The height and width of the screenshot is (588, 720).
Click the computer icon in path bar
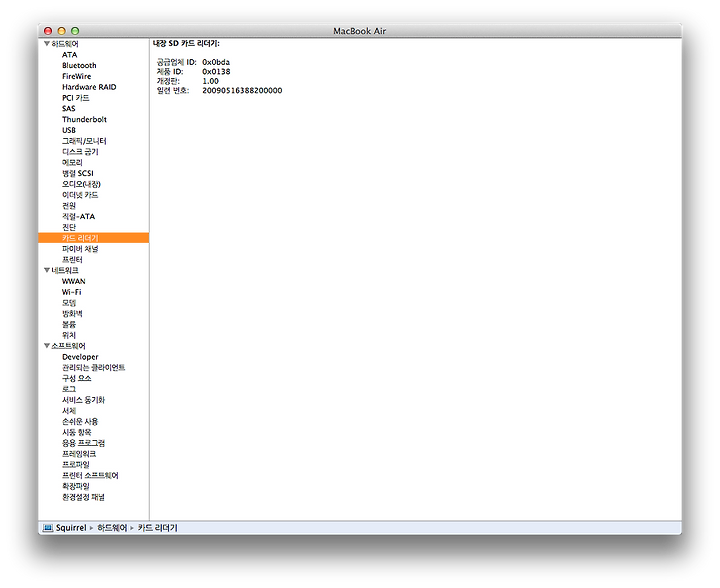(x=48, y=528)
